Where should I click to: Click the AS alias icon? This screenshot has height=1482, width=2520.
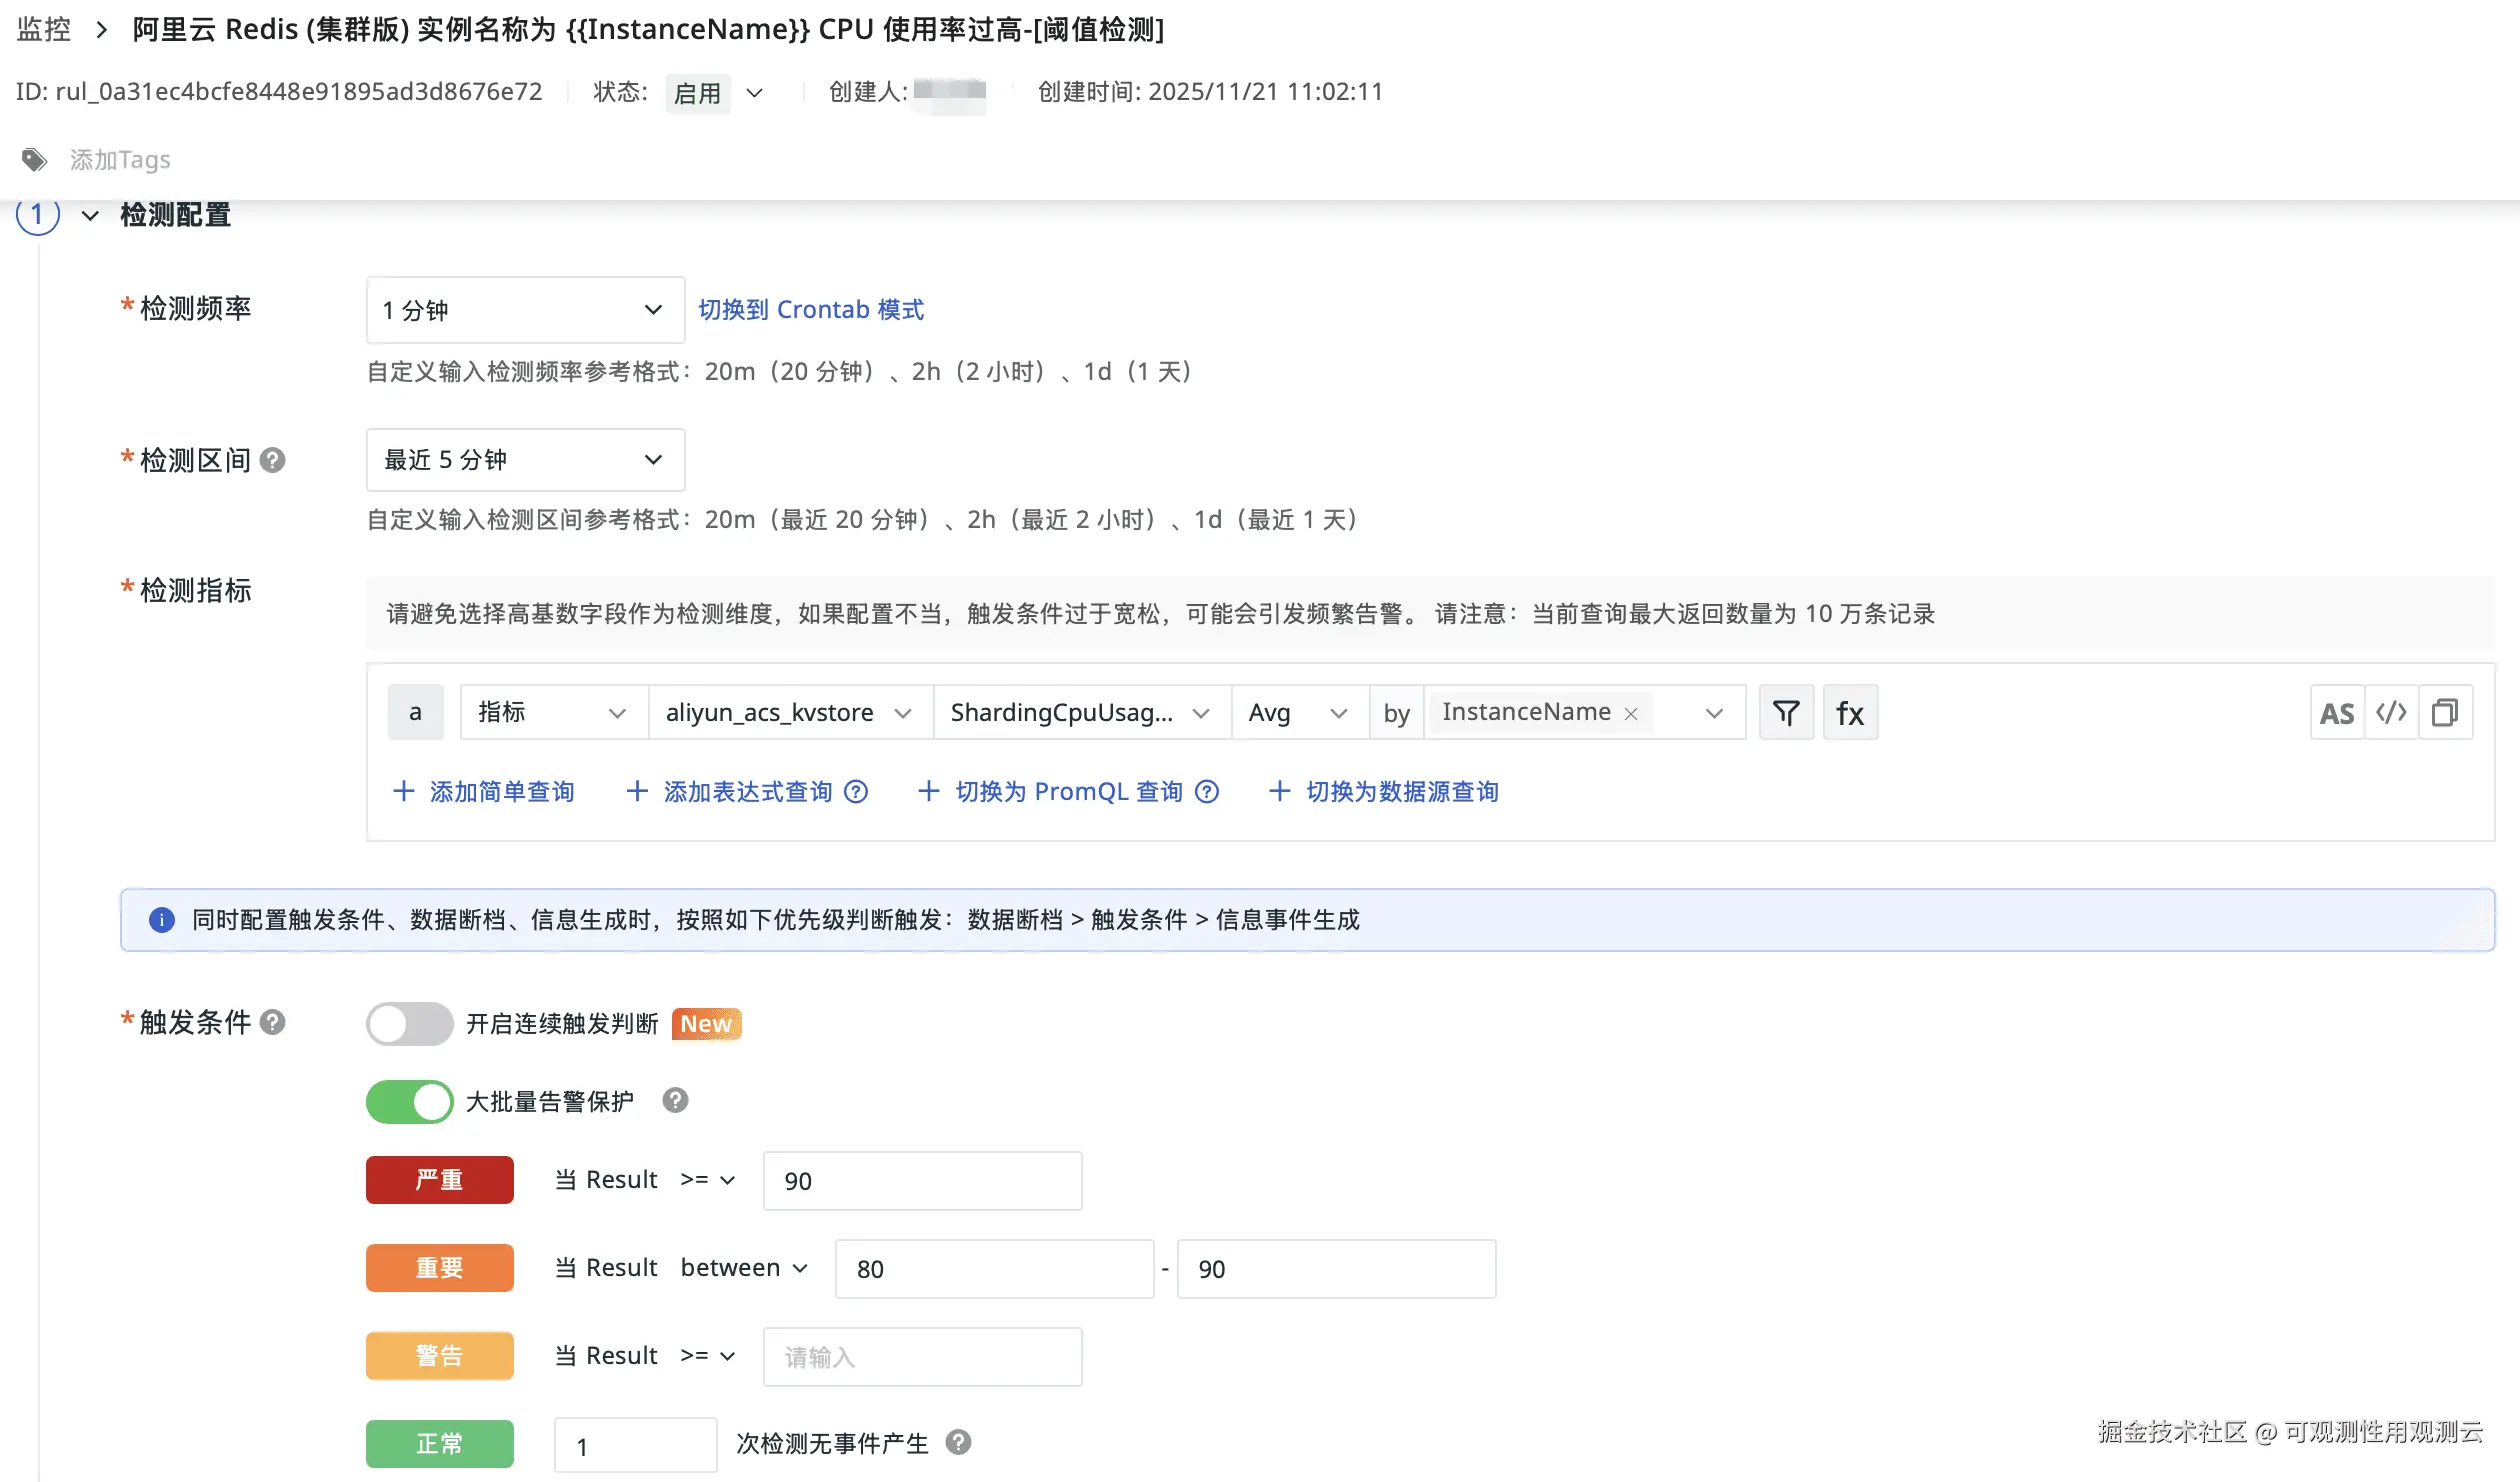click(2337, 712)
